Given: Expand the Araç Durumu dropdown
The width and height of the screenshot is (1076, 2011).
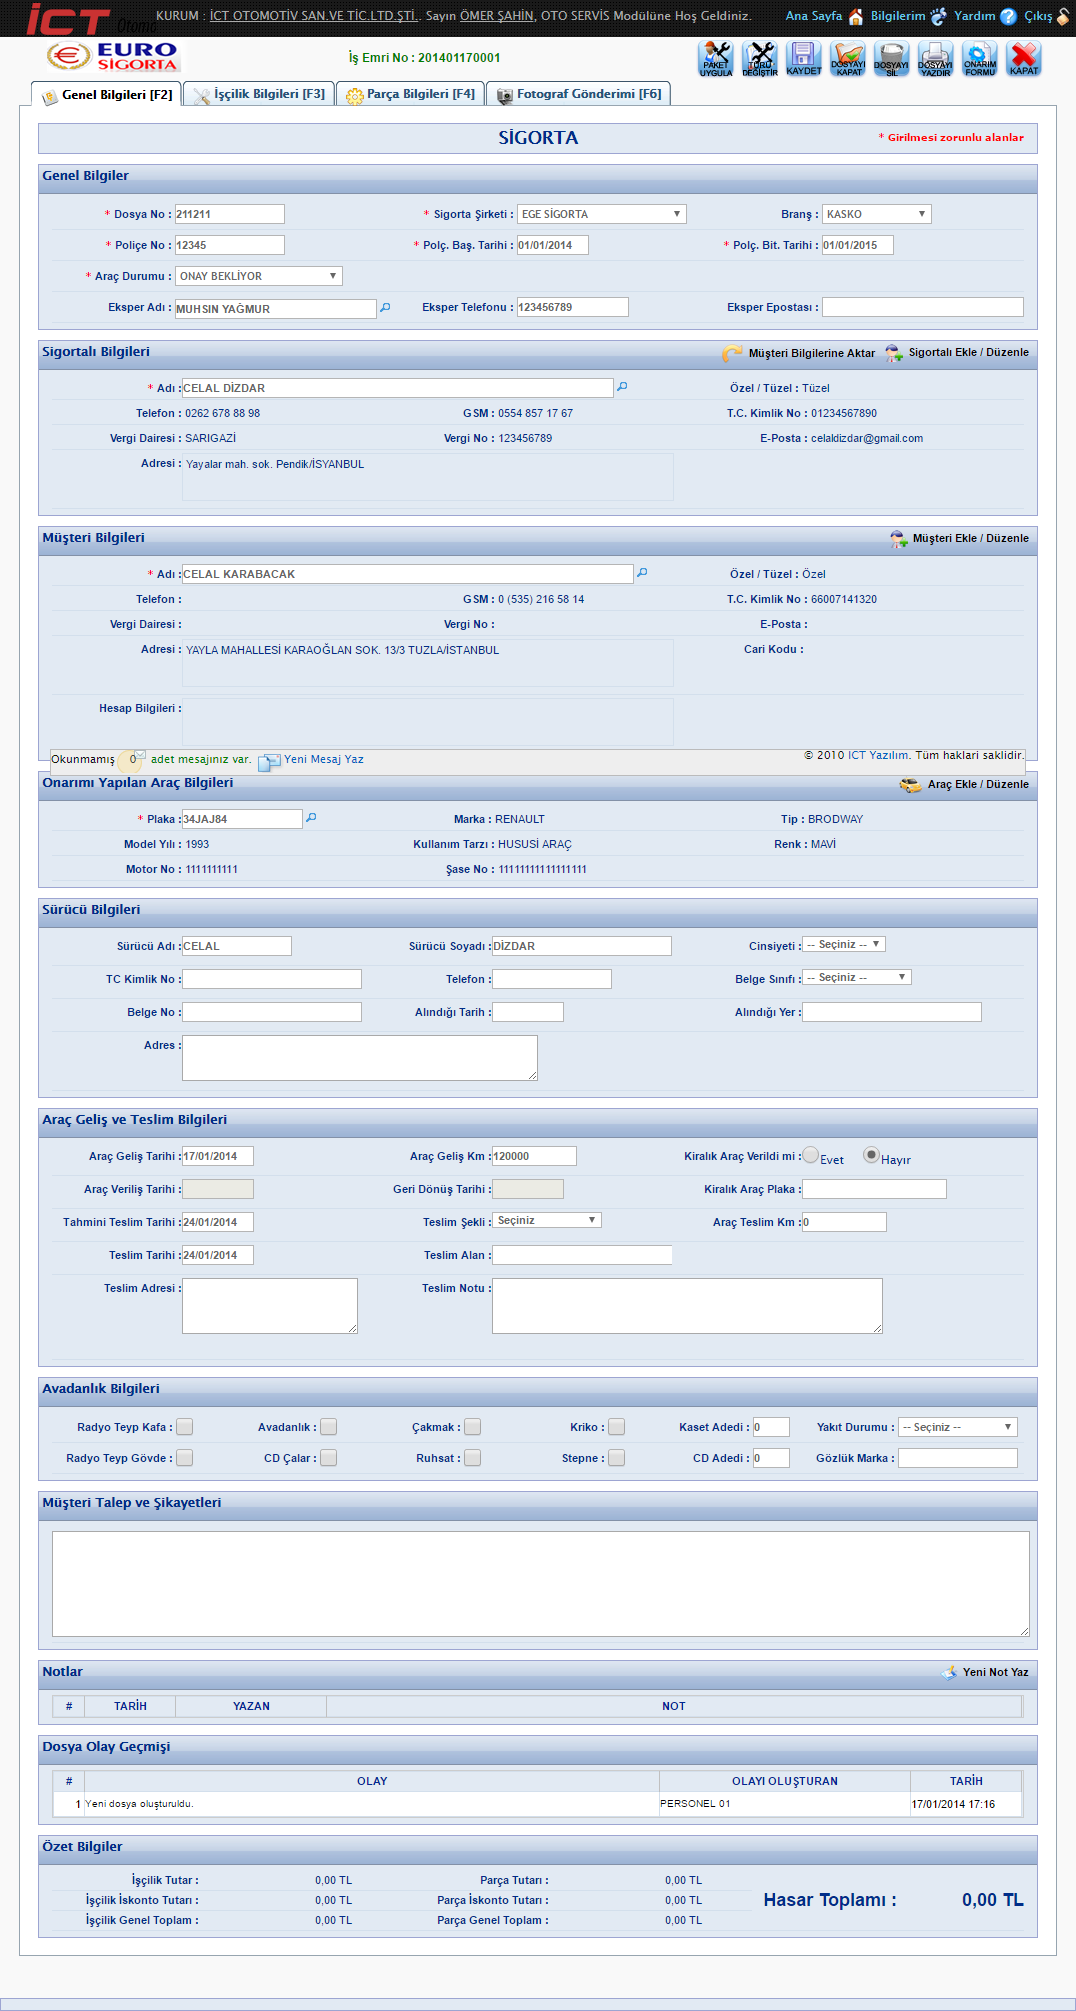Looking at the screenshot, I should [x=259, y=276].
